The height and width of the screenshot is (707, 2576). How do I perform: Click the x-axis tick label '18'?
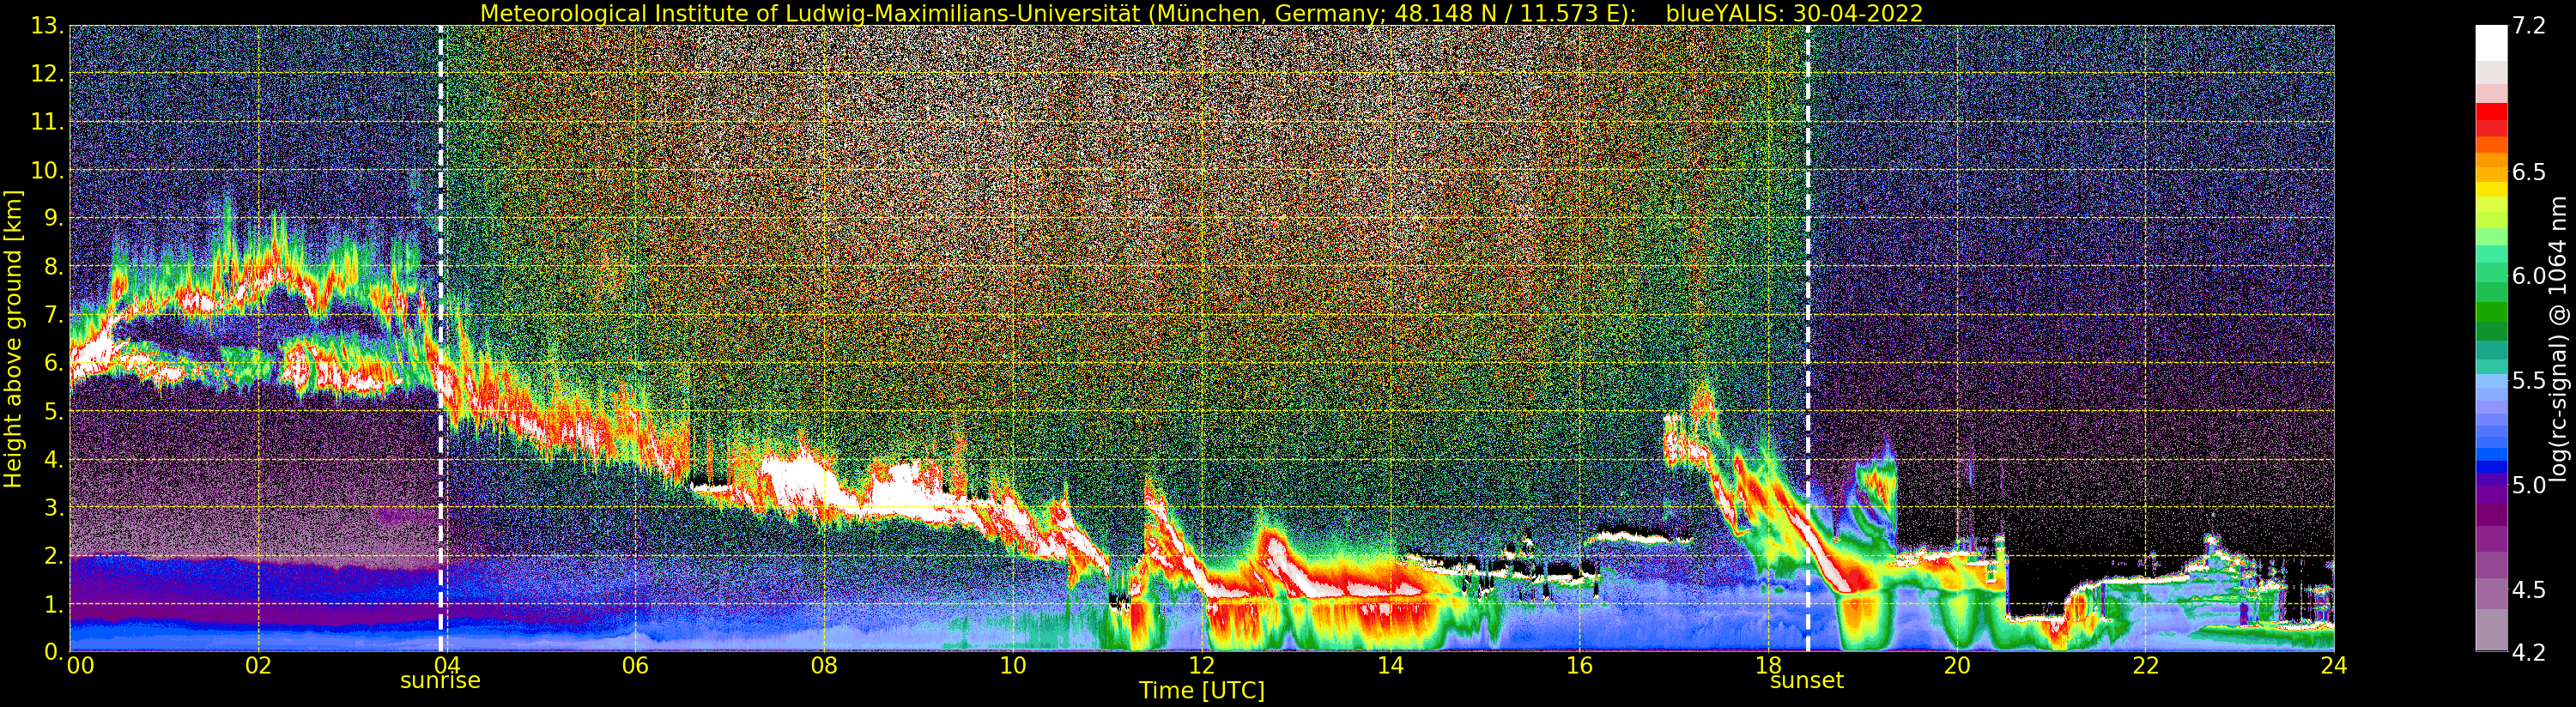[1768, 665]
